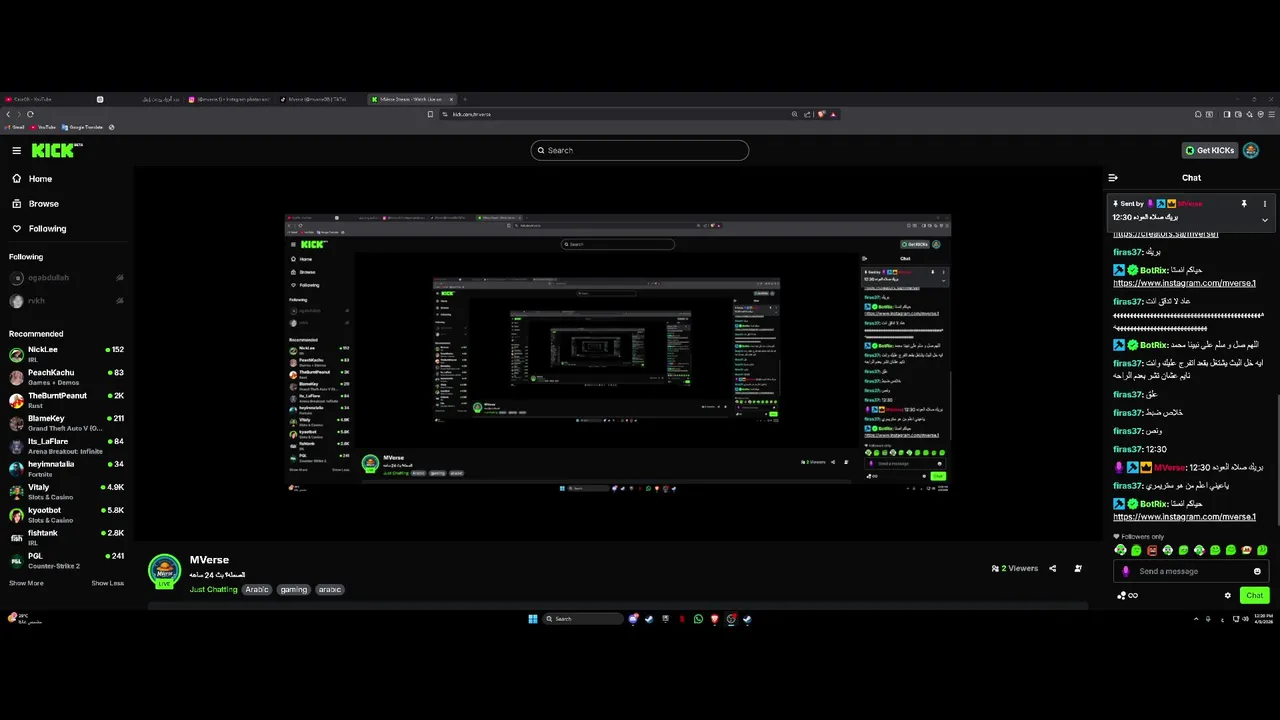Image resolution: width=1280 pixels, height=720 pixels.
Task: Open the Google Translate bookmark
Action: pos(83,127)
